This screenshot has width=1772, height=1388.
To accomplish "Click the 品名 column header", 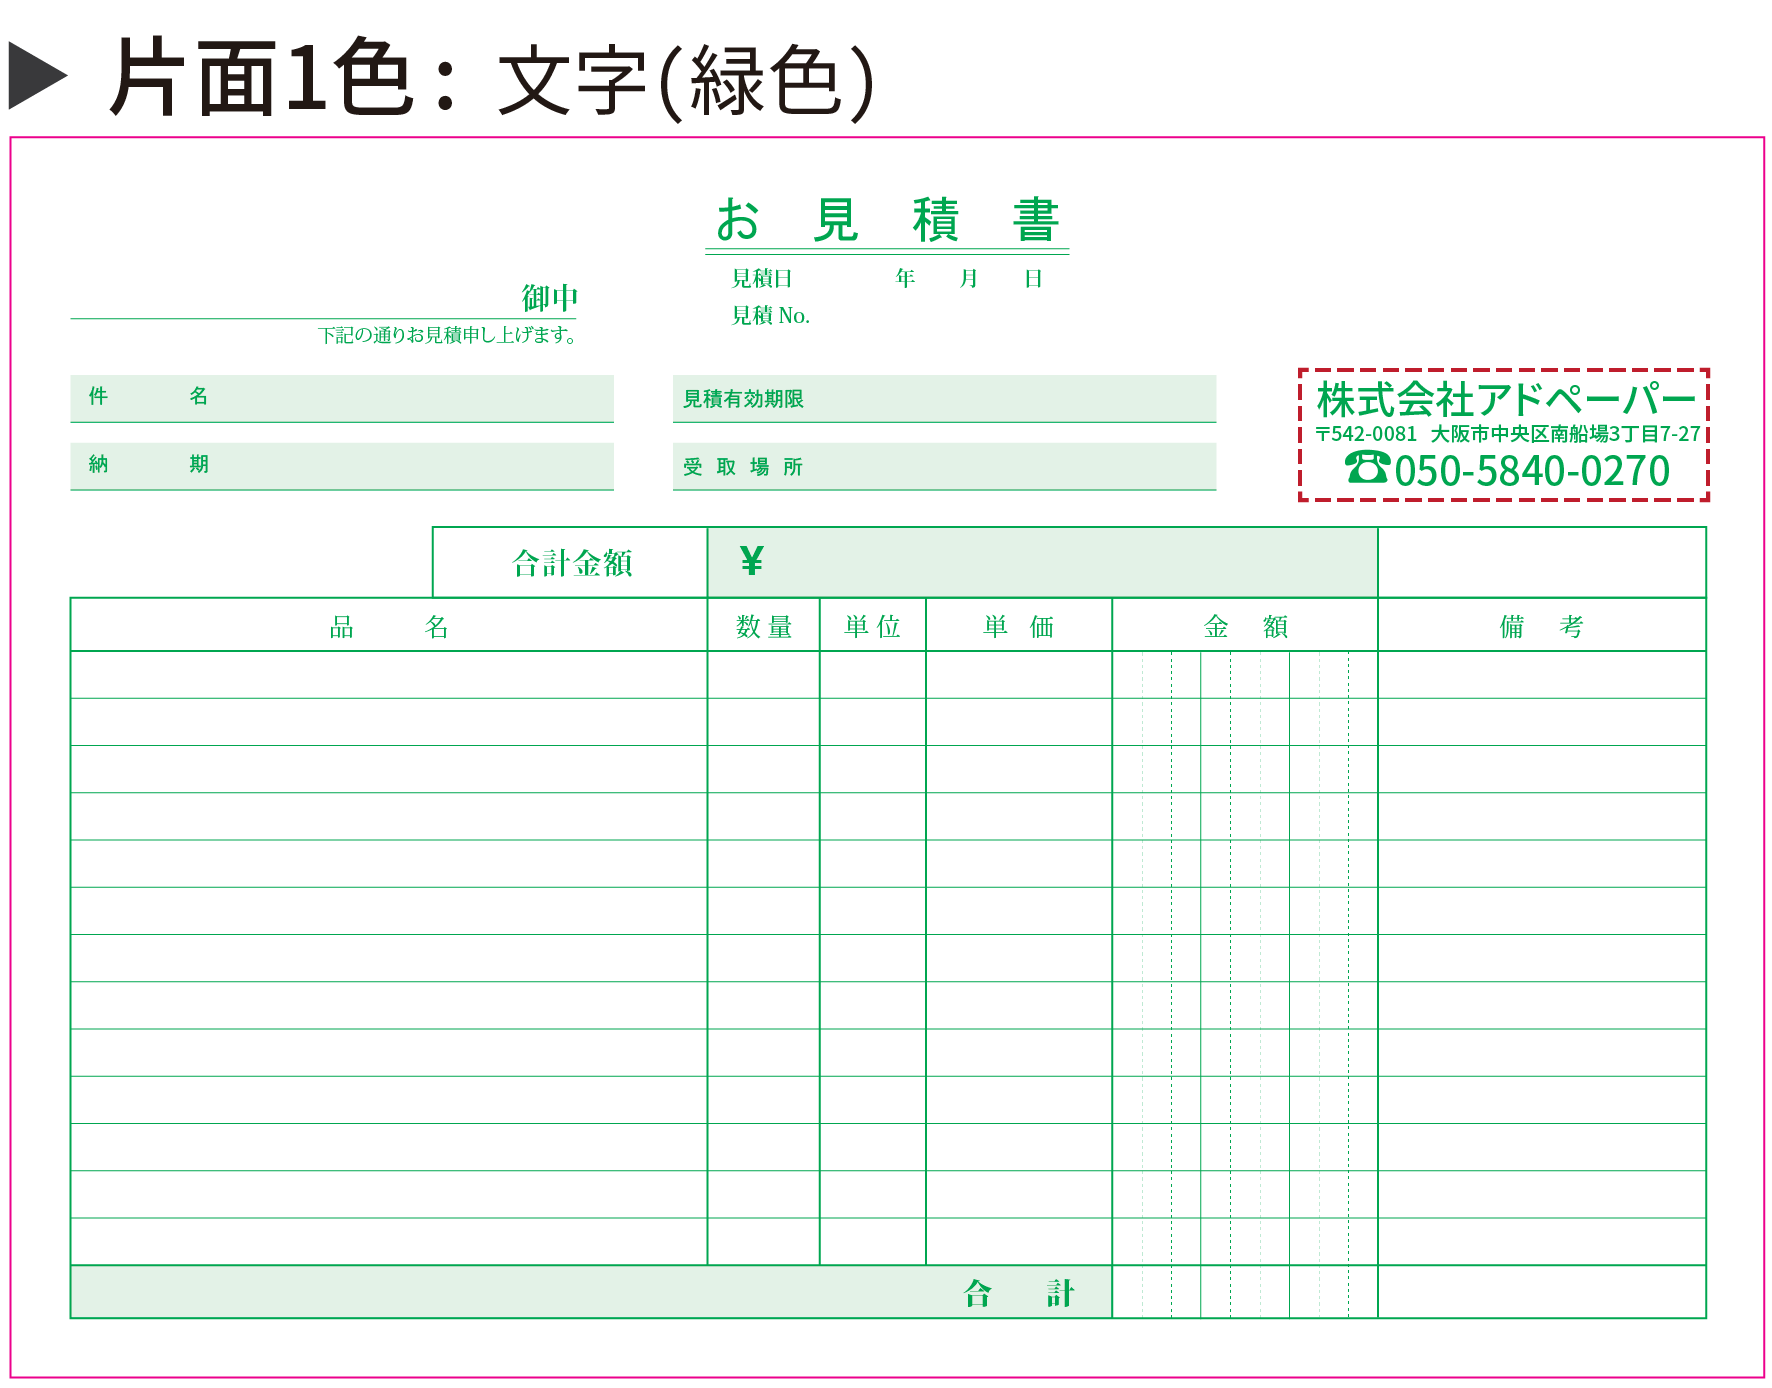I will click(389, 626).
